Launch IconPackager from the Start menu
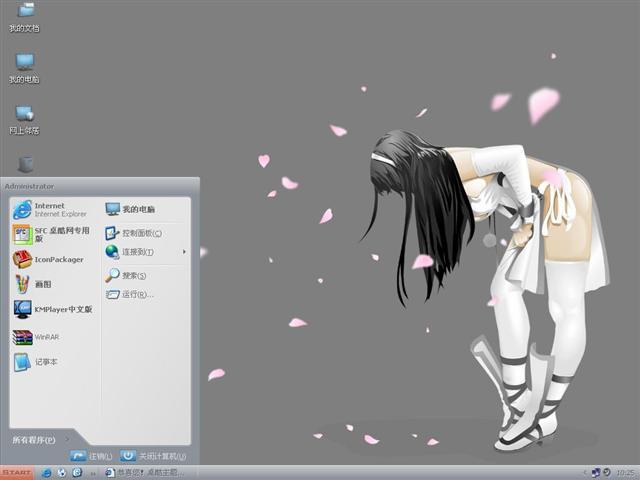Viewport: 640px width, 480px height. coord(49,260)
